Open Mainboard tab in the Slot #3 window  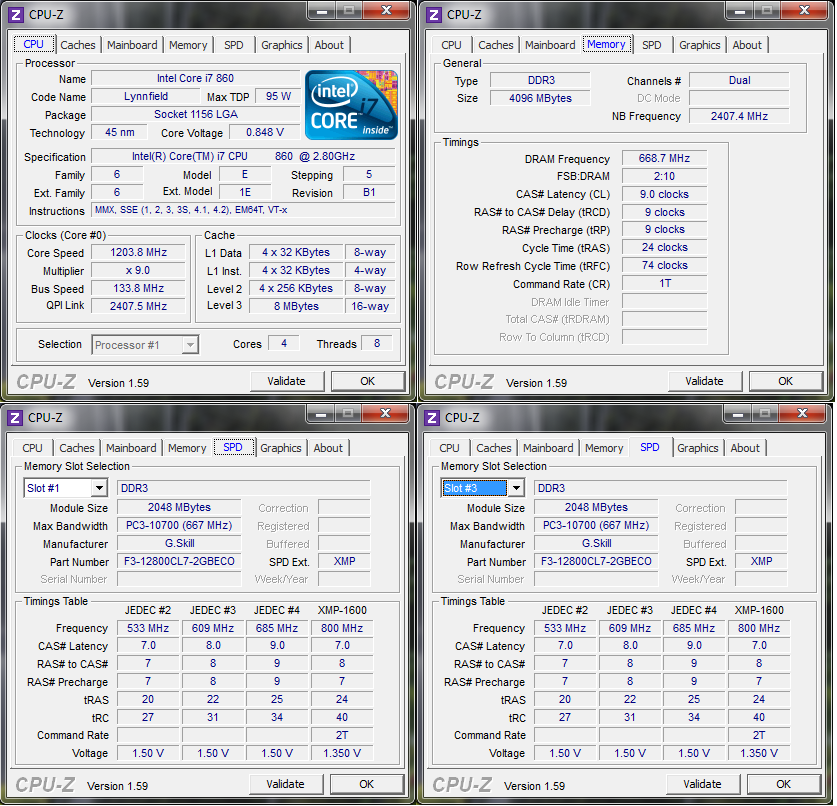click(x=548, y=448)
